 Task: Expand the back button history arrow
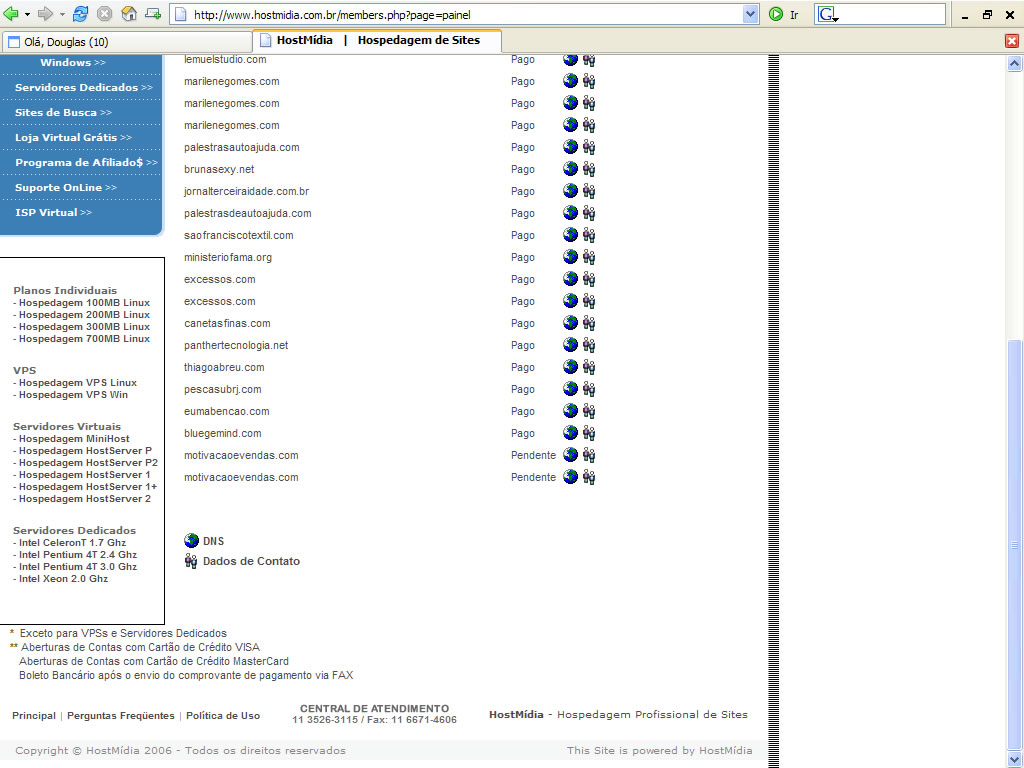[x=27, y=14]
